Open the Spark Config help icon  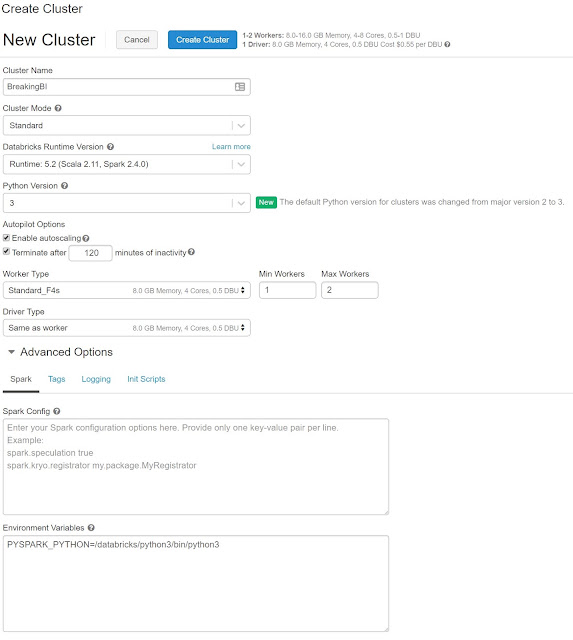pos(57,411)
